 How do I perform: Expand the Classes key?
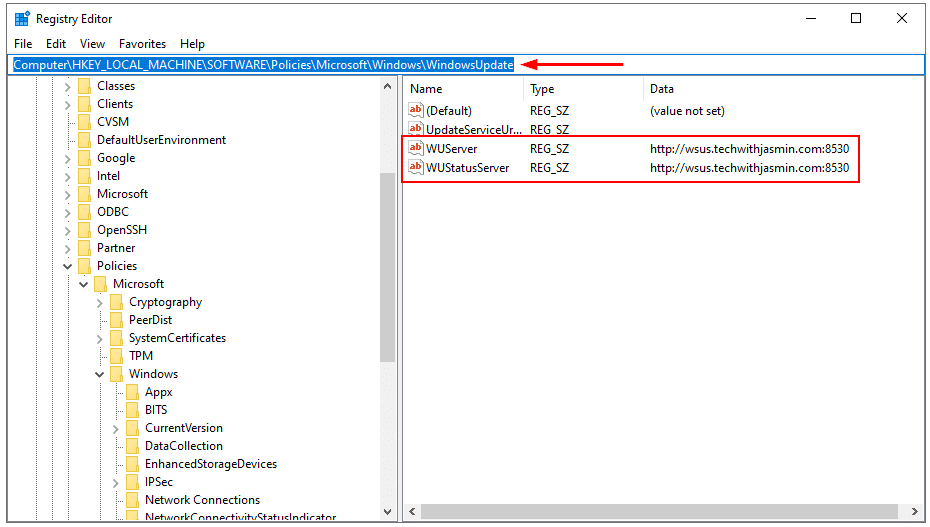click(x=68, y=87)
